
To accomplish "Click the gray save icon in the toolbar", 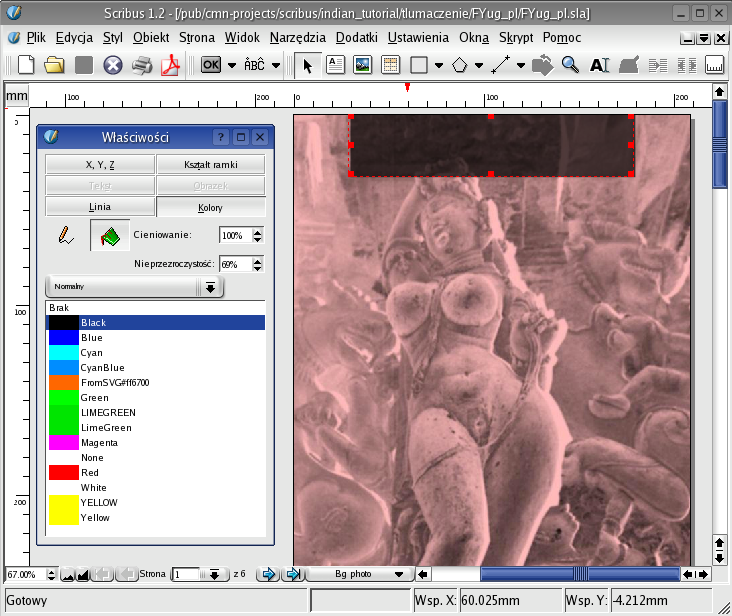I will [84, 65].
